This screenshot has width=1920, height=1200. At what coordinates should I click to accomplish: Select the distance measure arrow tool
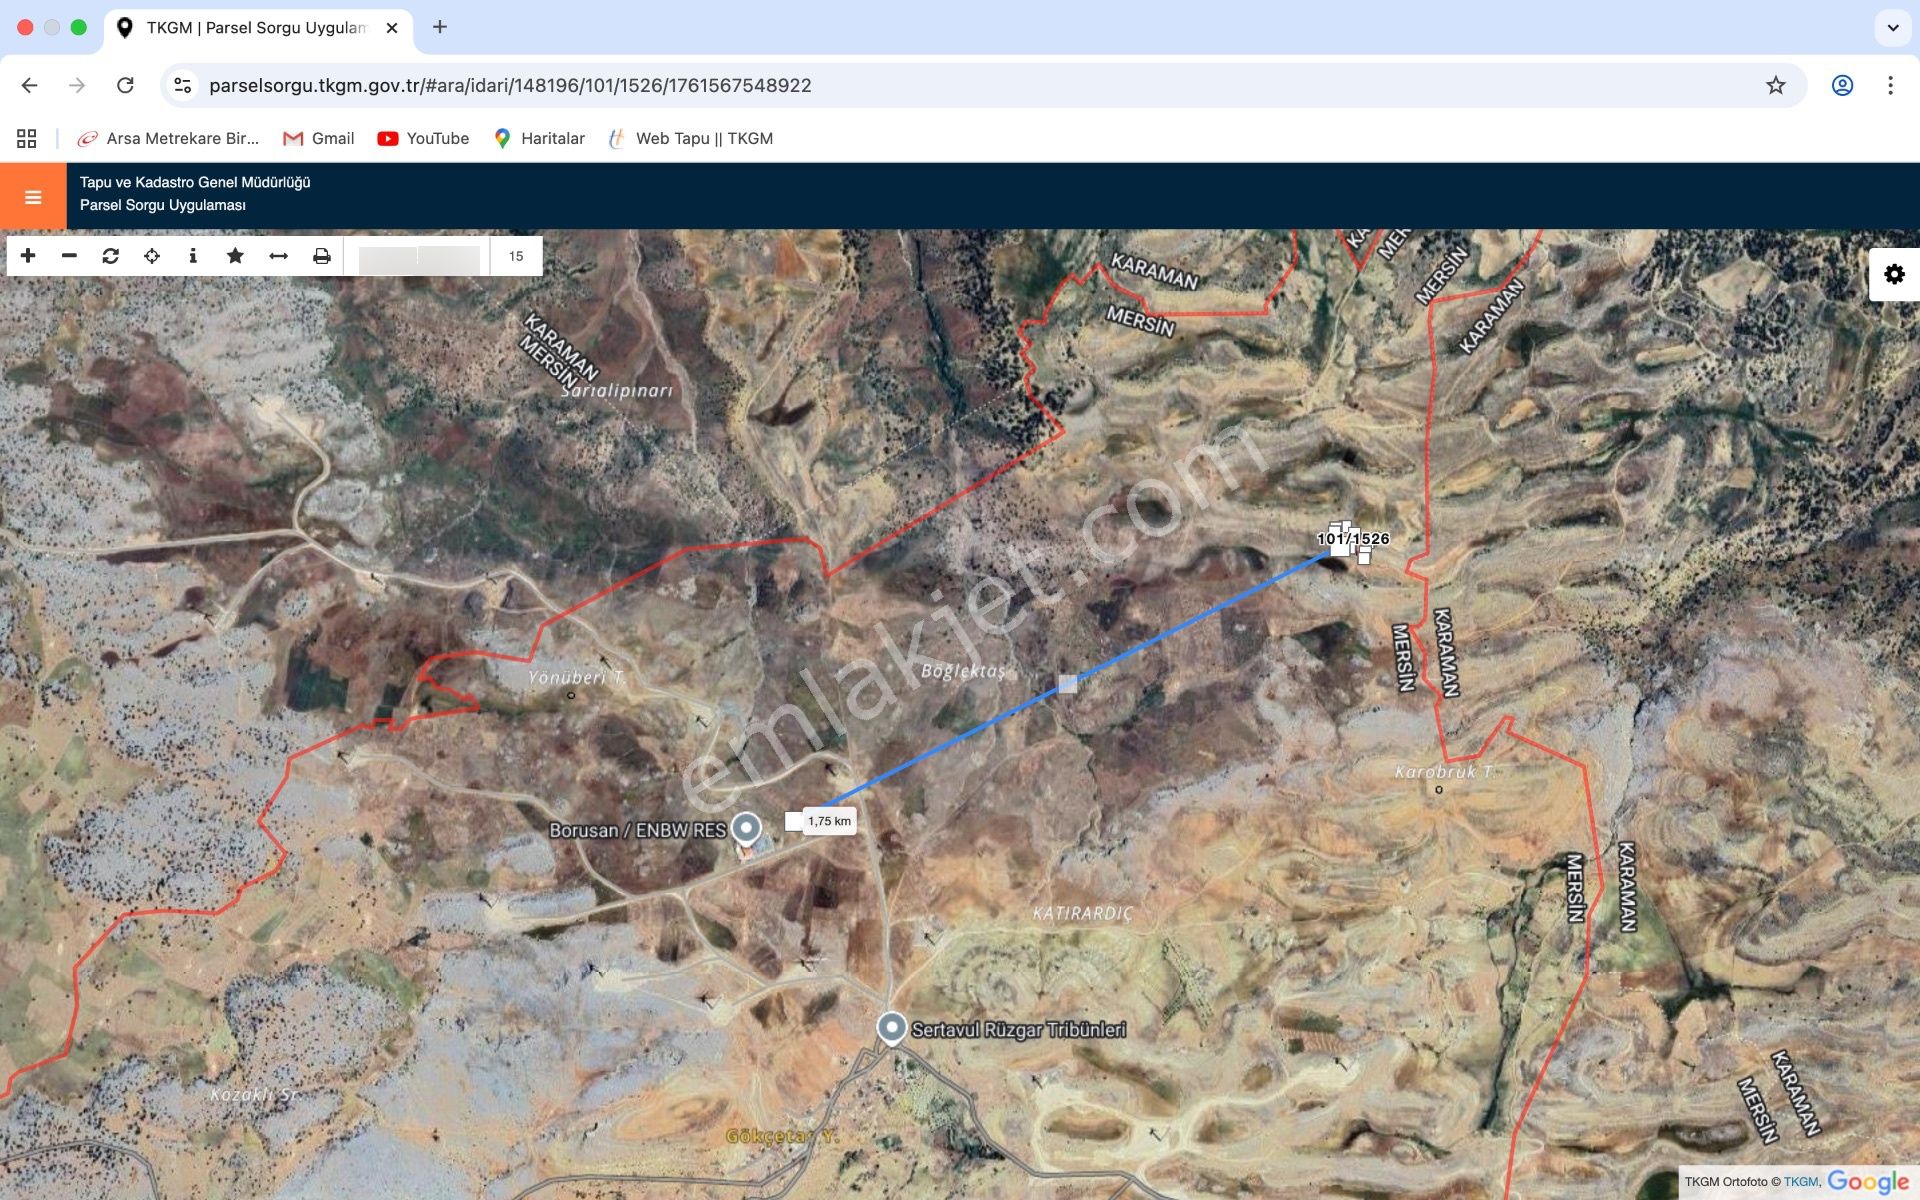point(278,256)
